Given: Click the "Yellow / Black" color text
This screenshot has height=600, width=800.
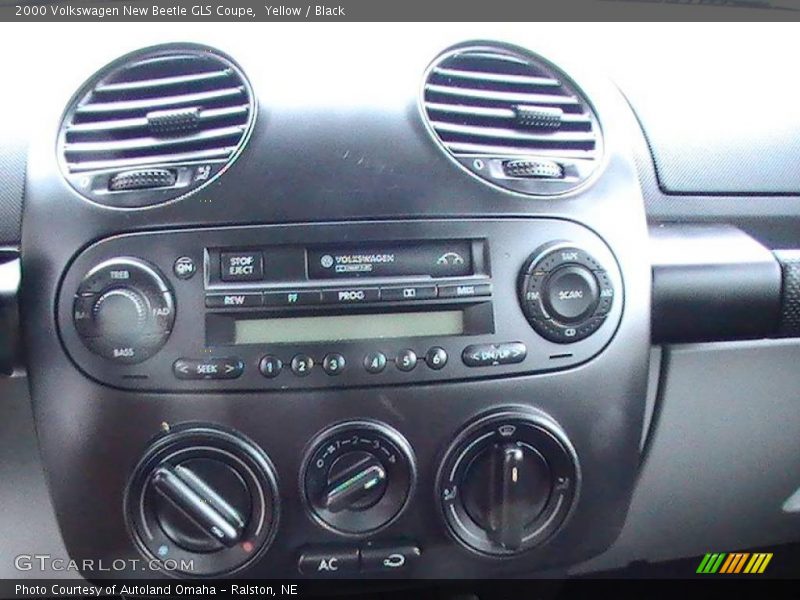Looking at the screenshot, I should point(305,11).
